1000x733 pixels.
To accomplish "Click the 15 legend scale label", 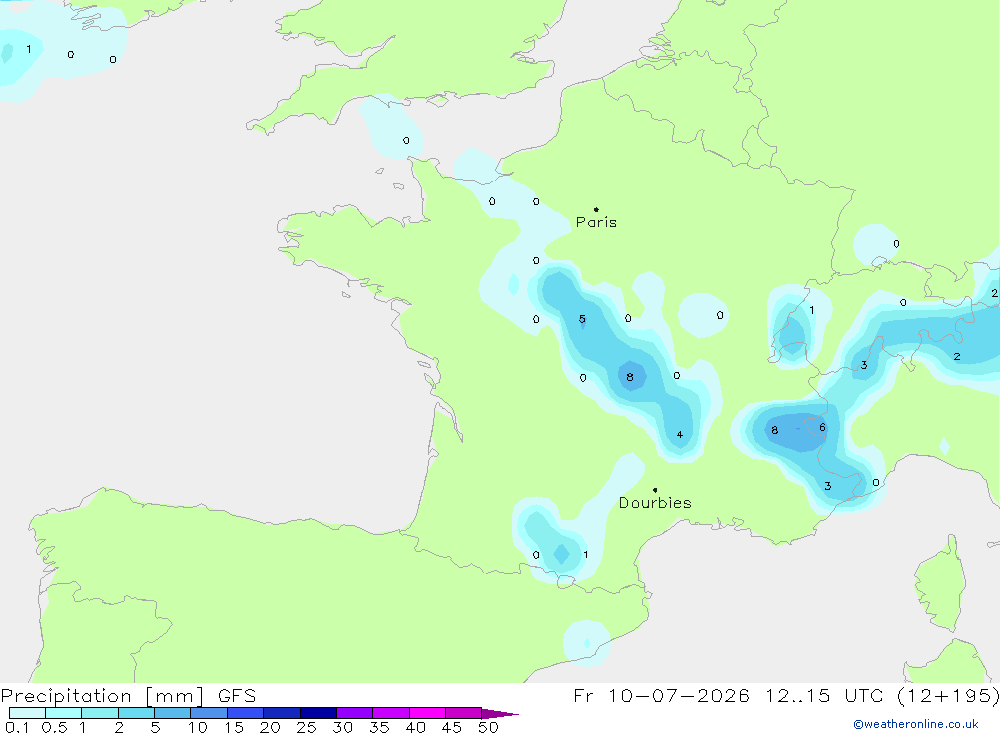I will 234,727.
